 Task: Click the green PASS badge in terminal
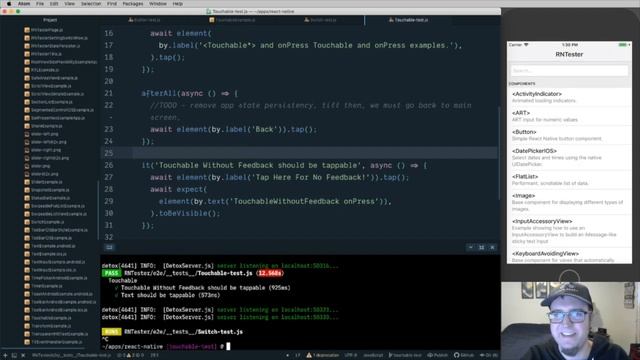coord(111,273)
